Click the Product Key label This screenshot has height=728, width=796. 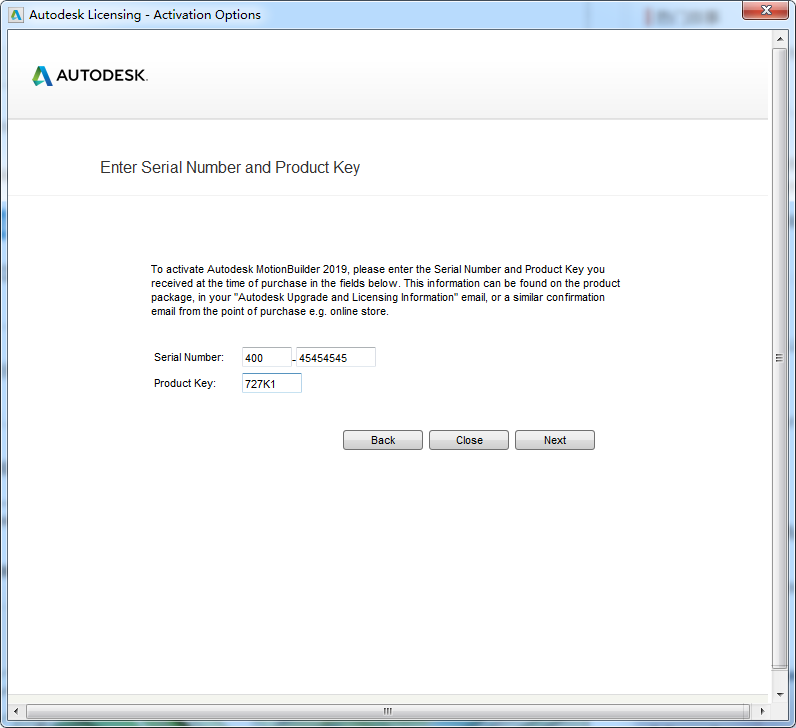pyautogui.click(x=185, y=384)
